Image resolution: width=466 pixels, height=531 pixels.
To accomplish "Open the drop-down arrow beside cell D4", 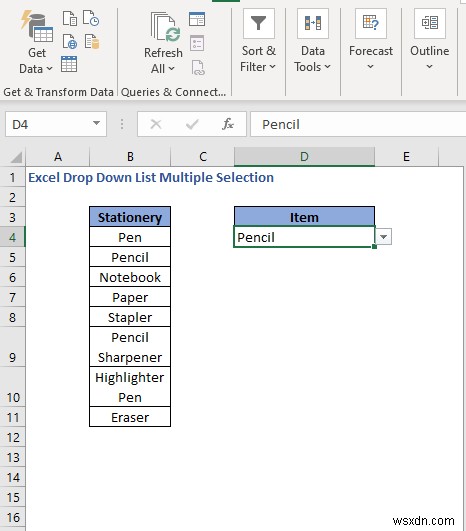I will [384, 236].
